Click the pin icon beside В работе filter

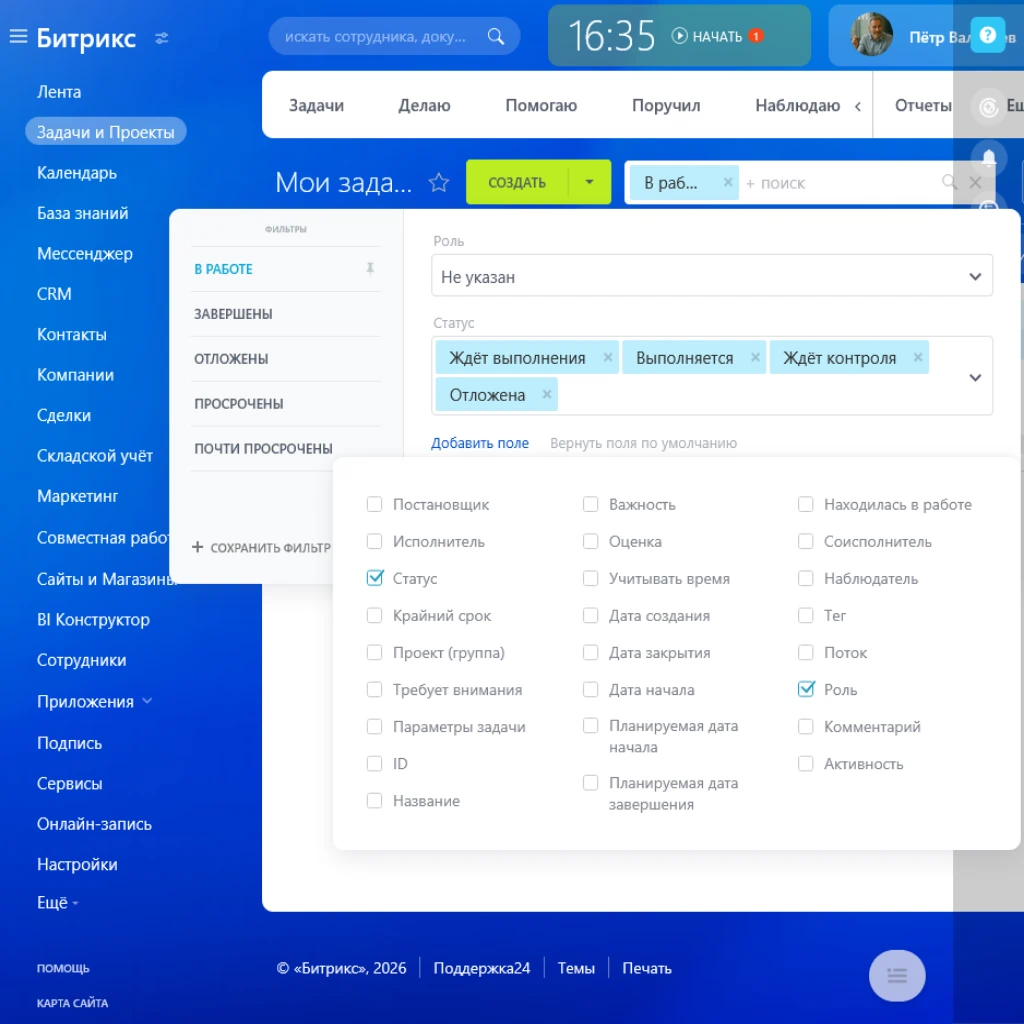[x=370, y=268]
